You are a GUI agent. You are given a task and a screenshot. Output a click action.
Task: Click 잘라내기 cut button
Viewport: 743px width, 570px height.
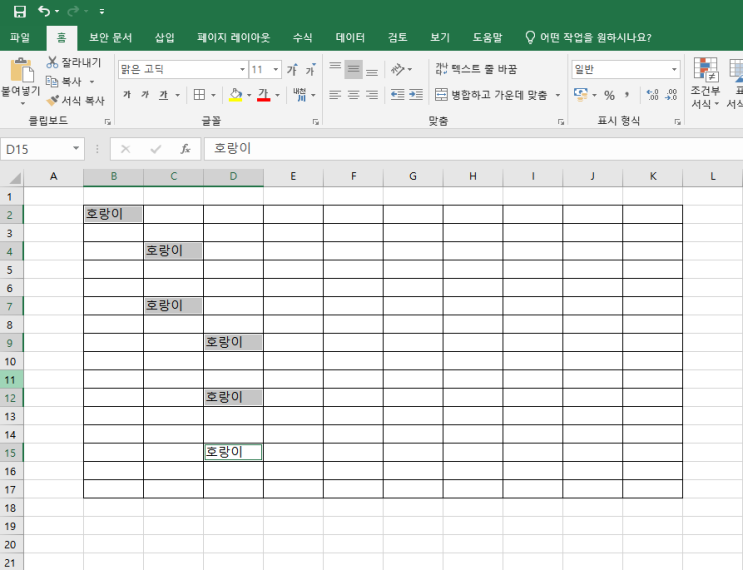click(74, 62)
